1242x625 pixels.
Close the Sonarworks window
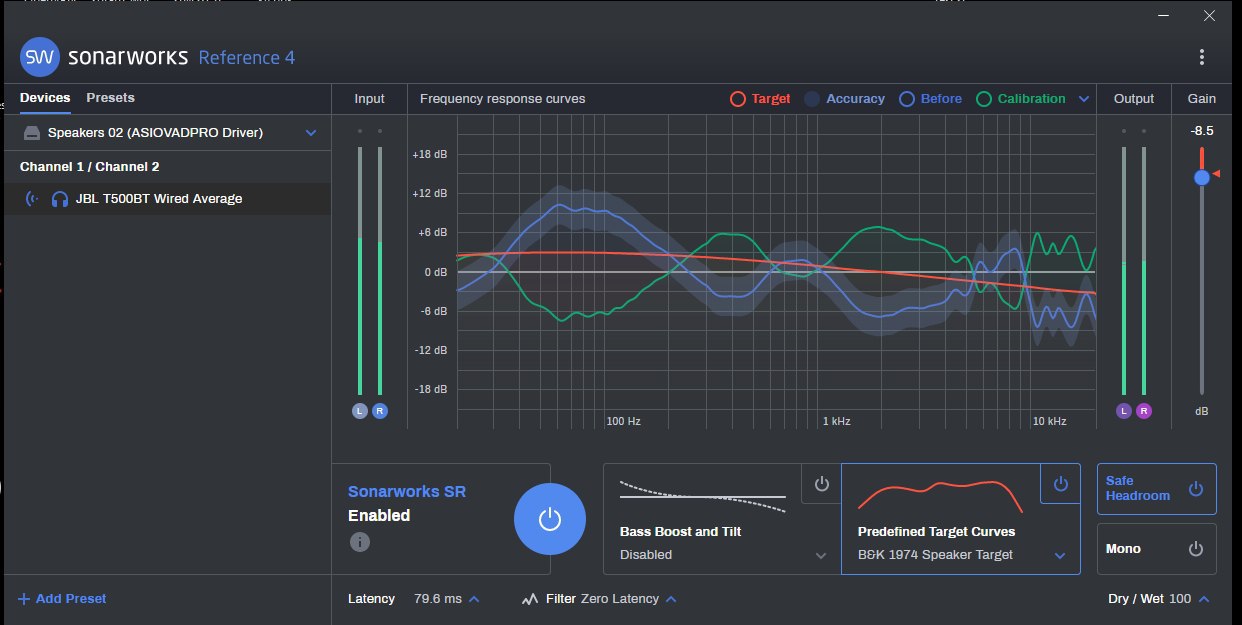pos(1209,16)
